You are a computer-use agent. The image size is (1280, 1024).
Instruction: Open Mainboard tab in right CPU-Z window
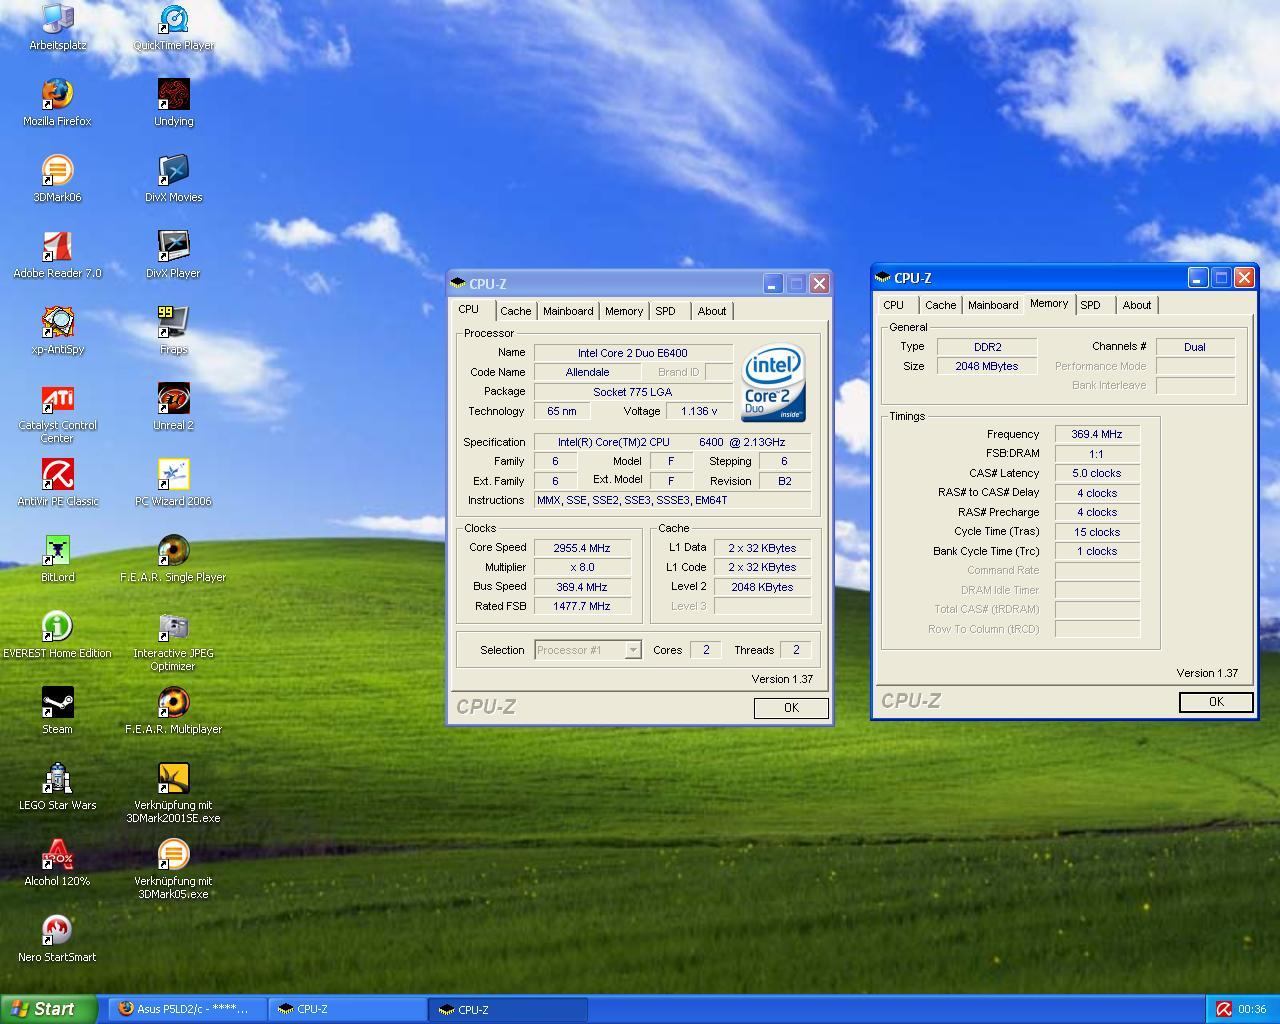click(993, 305)
